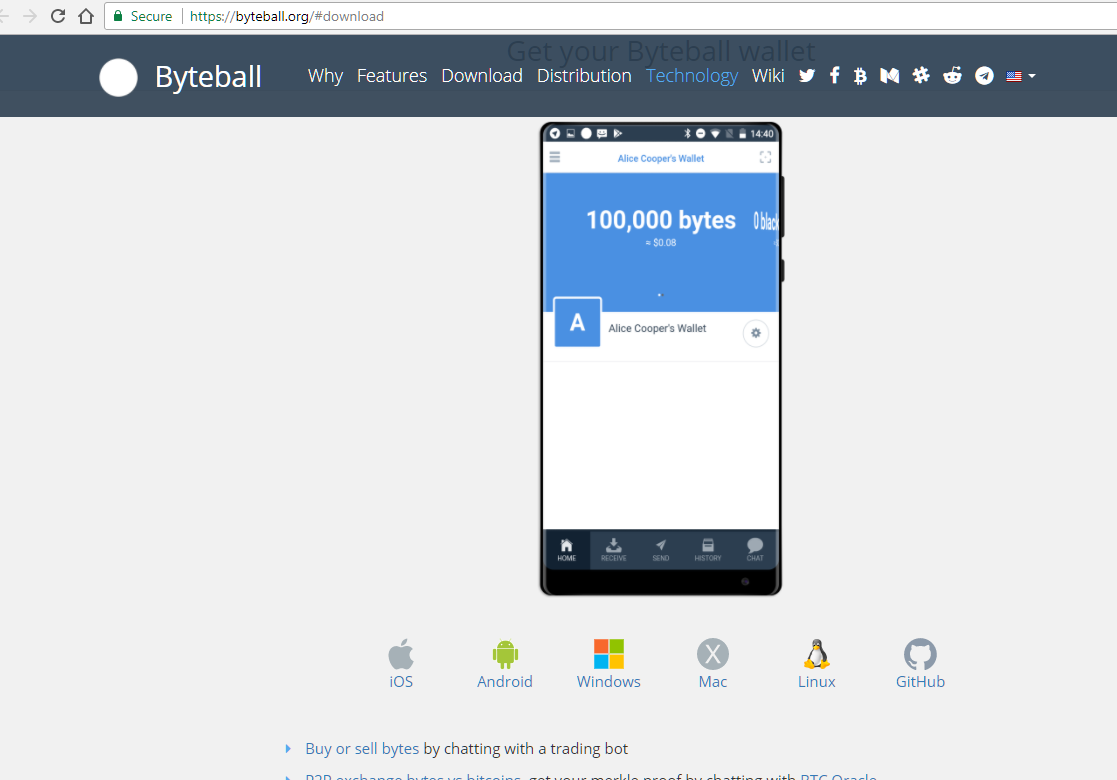
Task: Open Distribution in navbar
Action: click(x=584, y=76)
